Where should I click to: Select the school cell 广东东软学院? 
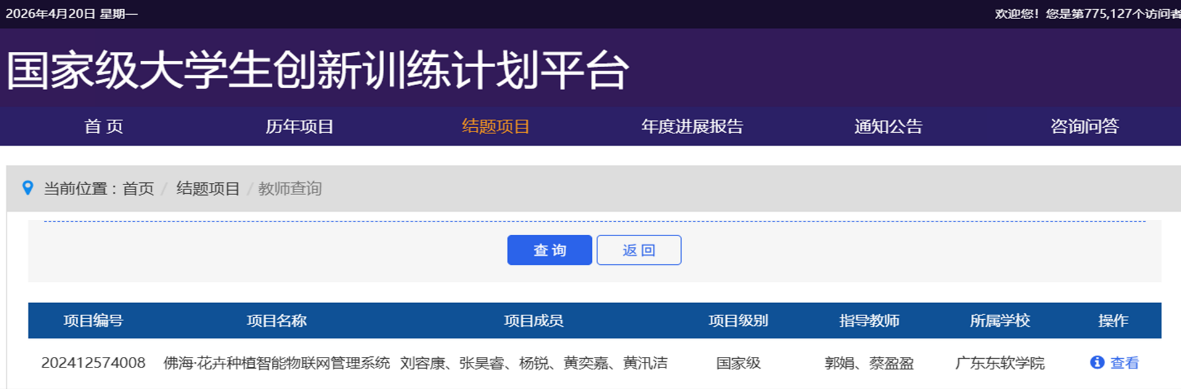pos(999,363)
